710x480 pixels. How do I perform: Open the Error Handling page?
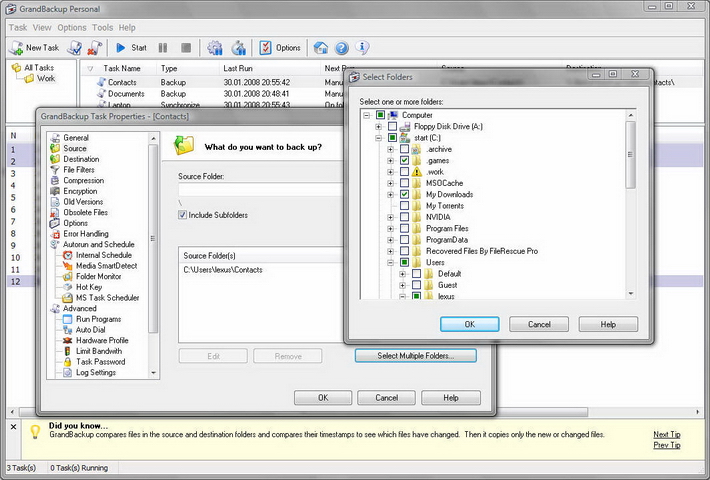86,234
